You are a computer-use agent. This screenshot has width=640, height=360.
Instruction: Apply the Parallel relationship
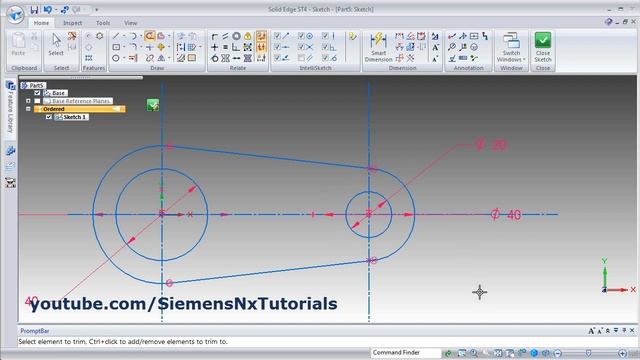tap(225, 36)
